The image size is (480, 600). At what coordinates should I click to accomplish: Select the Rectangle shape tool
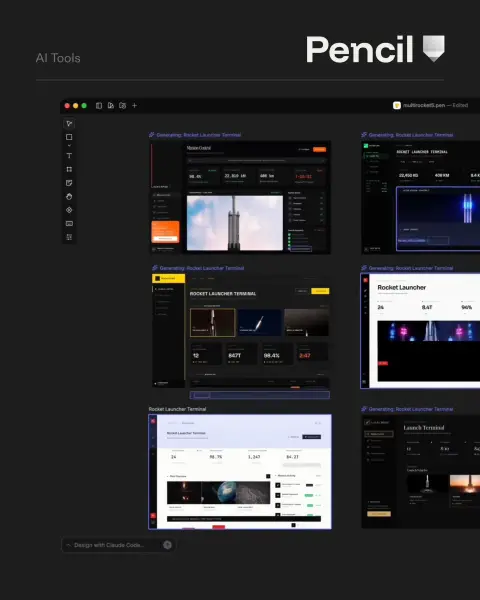69,137
